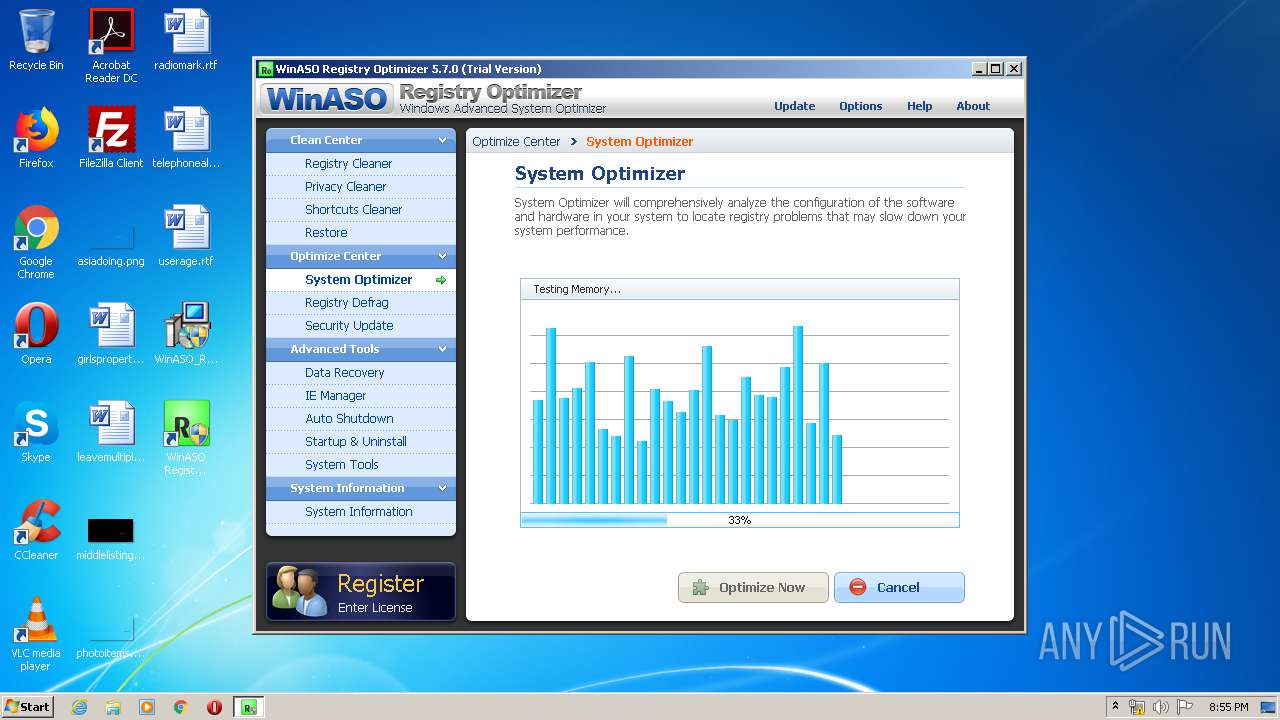
Task: Open FileZilla Client shortcut
Action: click(111, 138)
